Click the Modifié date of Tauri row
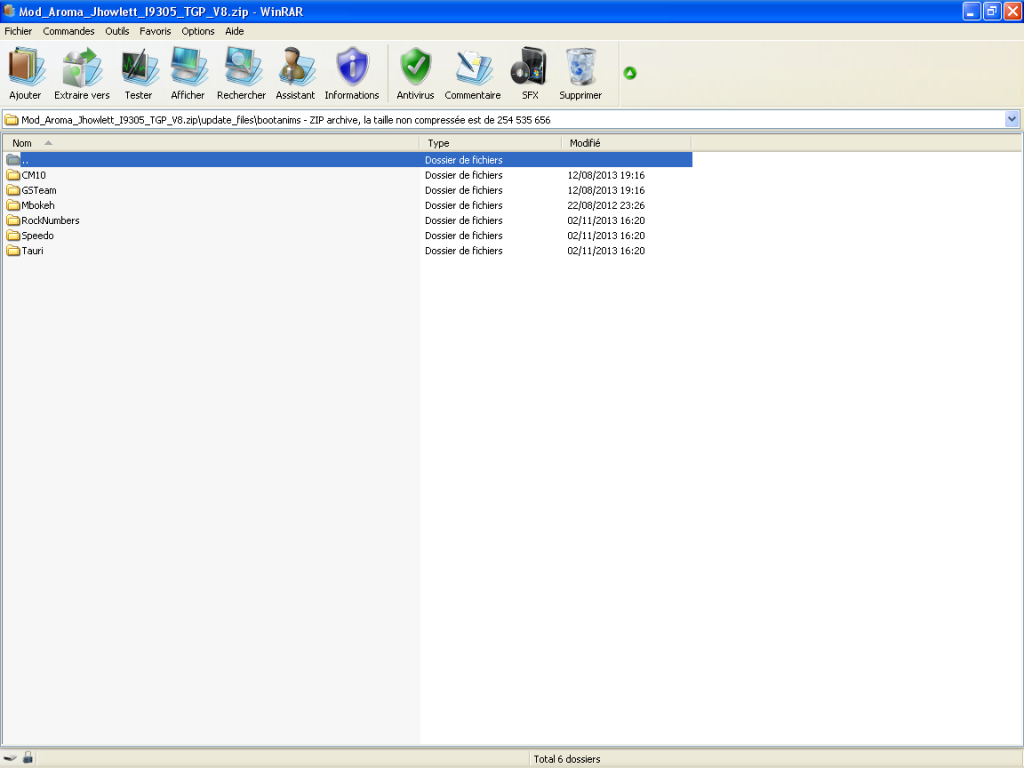Screen dimensions: 1024x768 606,250
